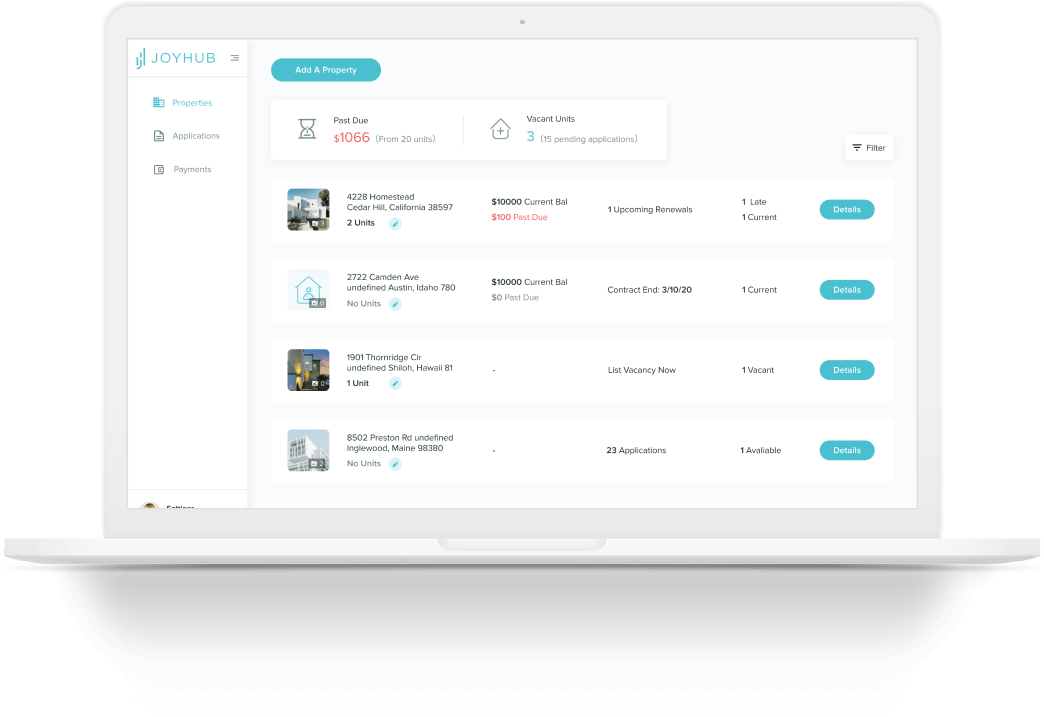Click the Vacant Units house icon
1044x717 pixels.
(500, 129)
